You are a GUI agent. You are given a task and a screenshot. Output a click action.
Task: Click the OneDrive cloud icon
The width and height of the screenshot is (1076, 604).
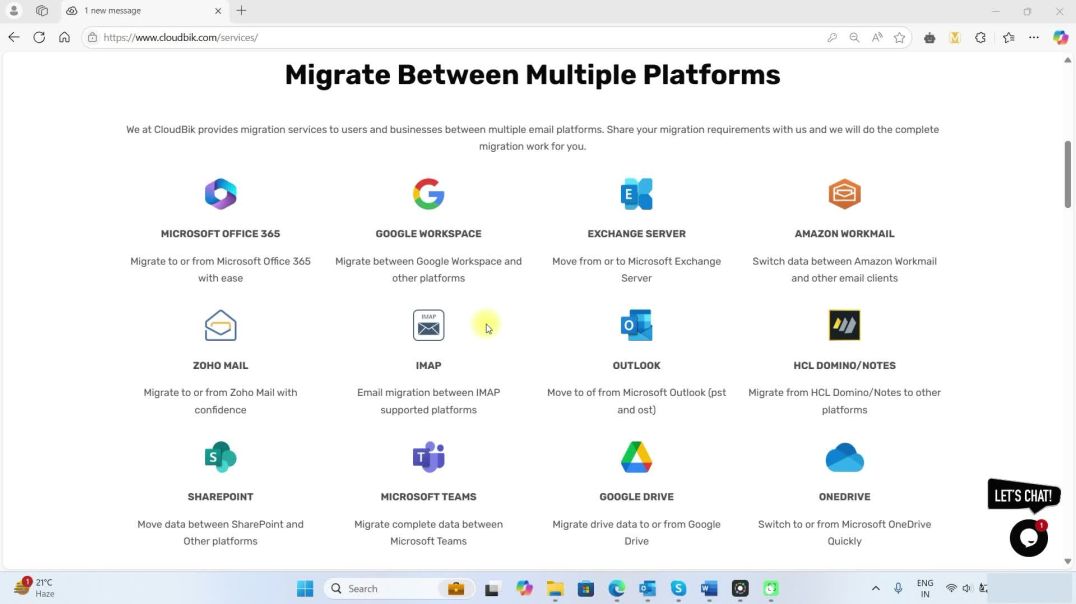(x=844, y=458)
